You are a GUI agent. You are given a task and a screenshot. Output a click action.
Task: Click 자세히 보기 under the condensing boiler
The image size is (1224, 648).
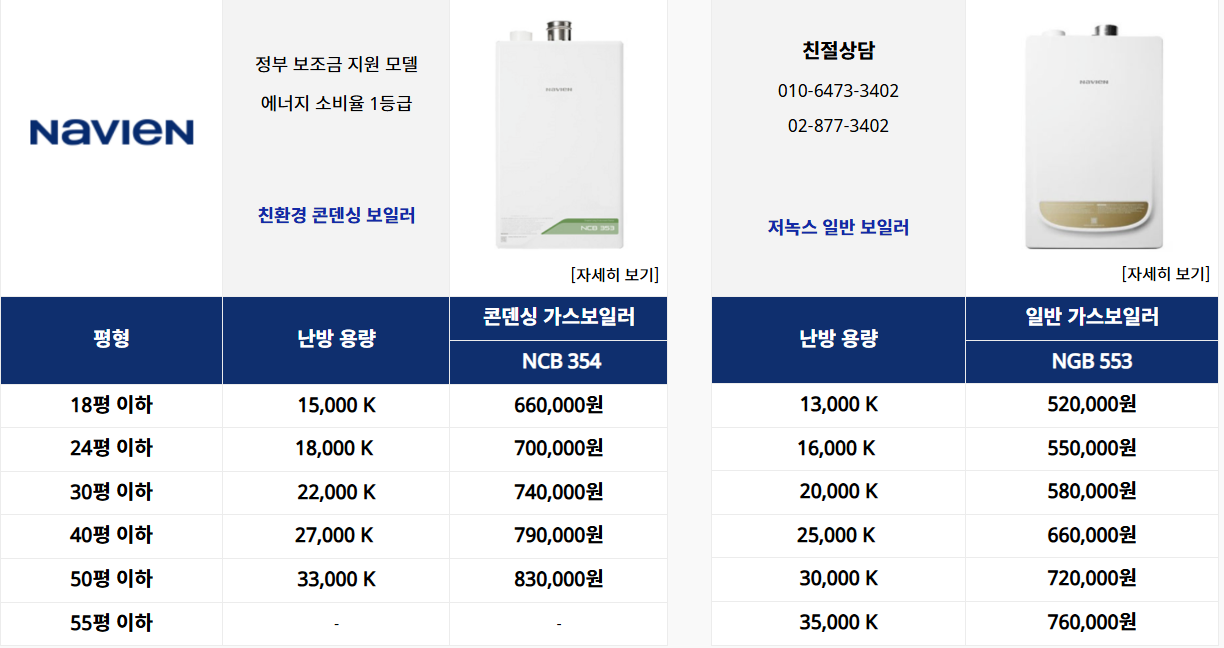(x=614, y=274)
